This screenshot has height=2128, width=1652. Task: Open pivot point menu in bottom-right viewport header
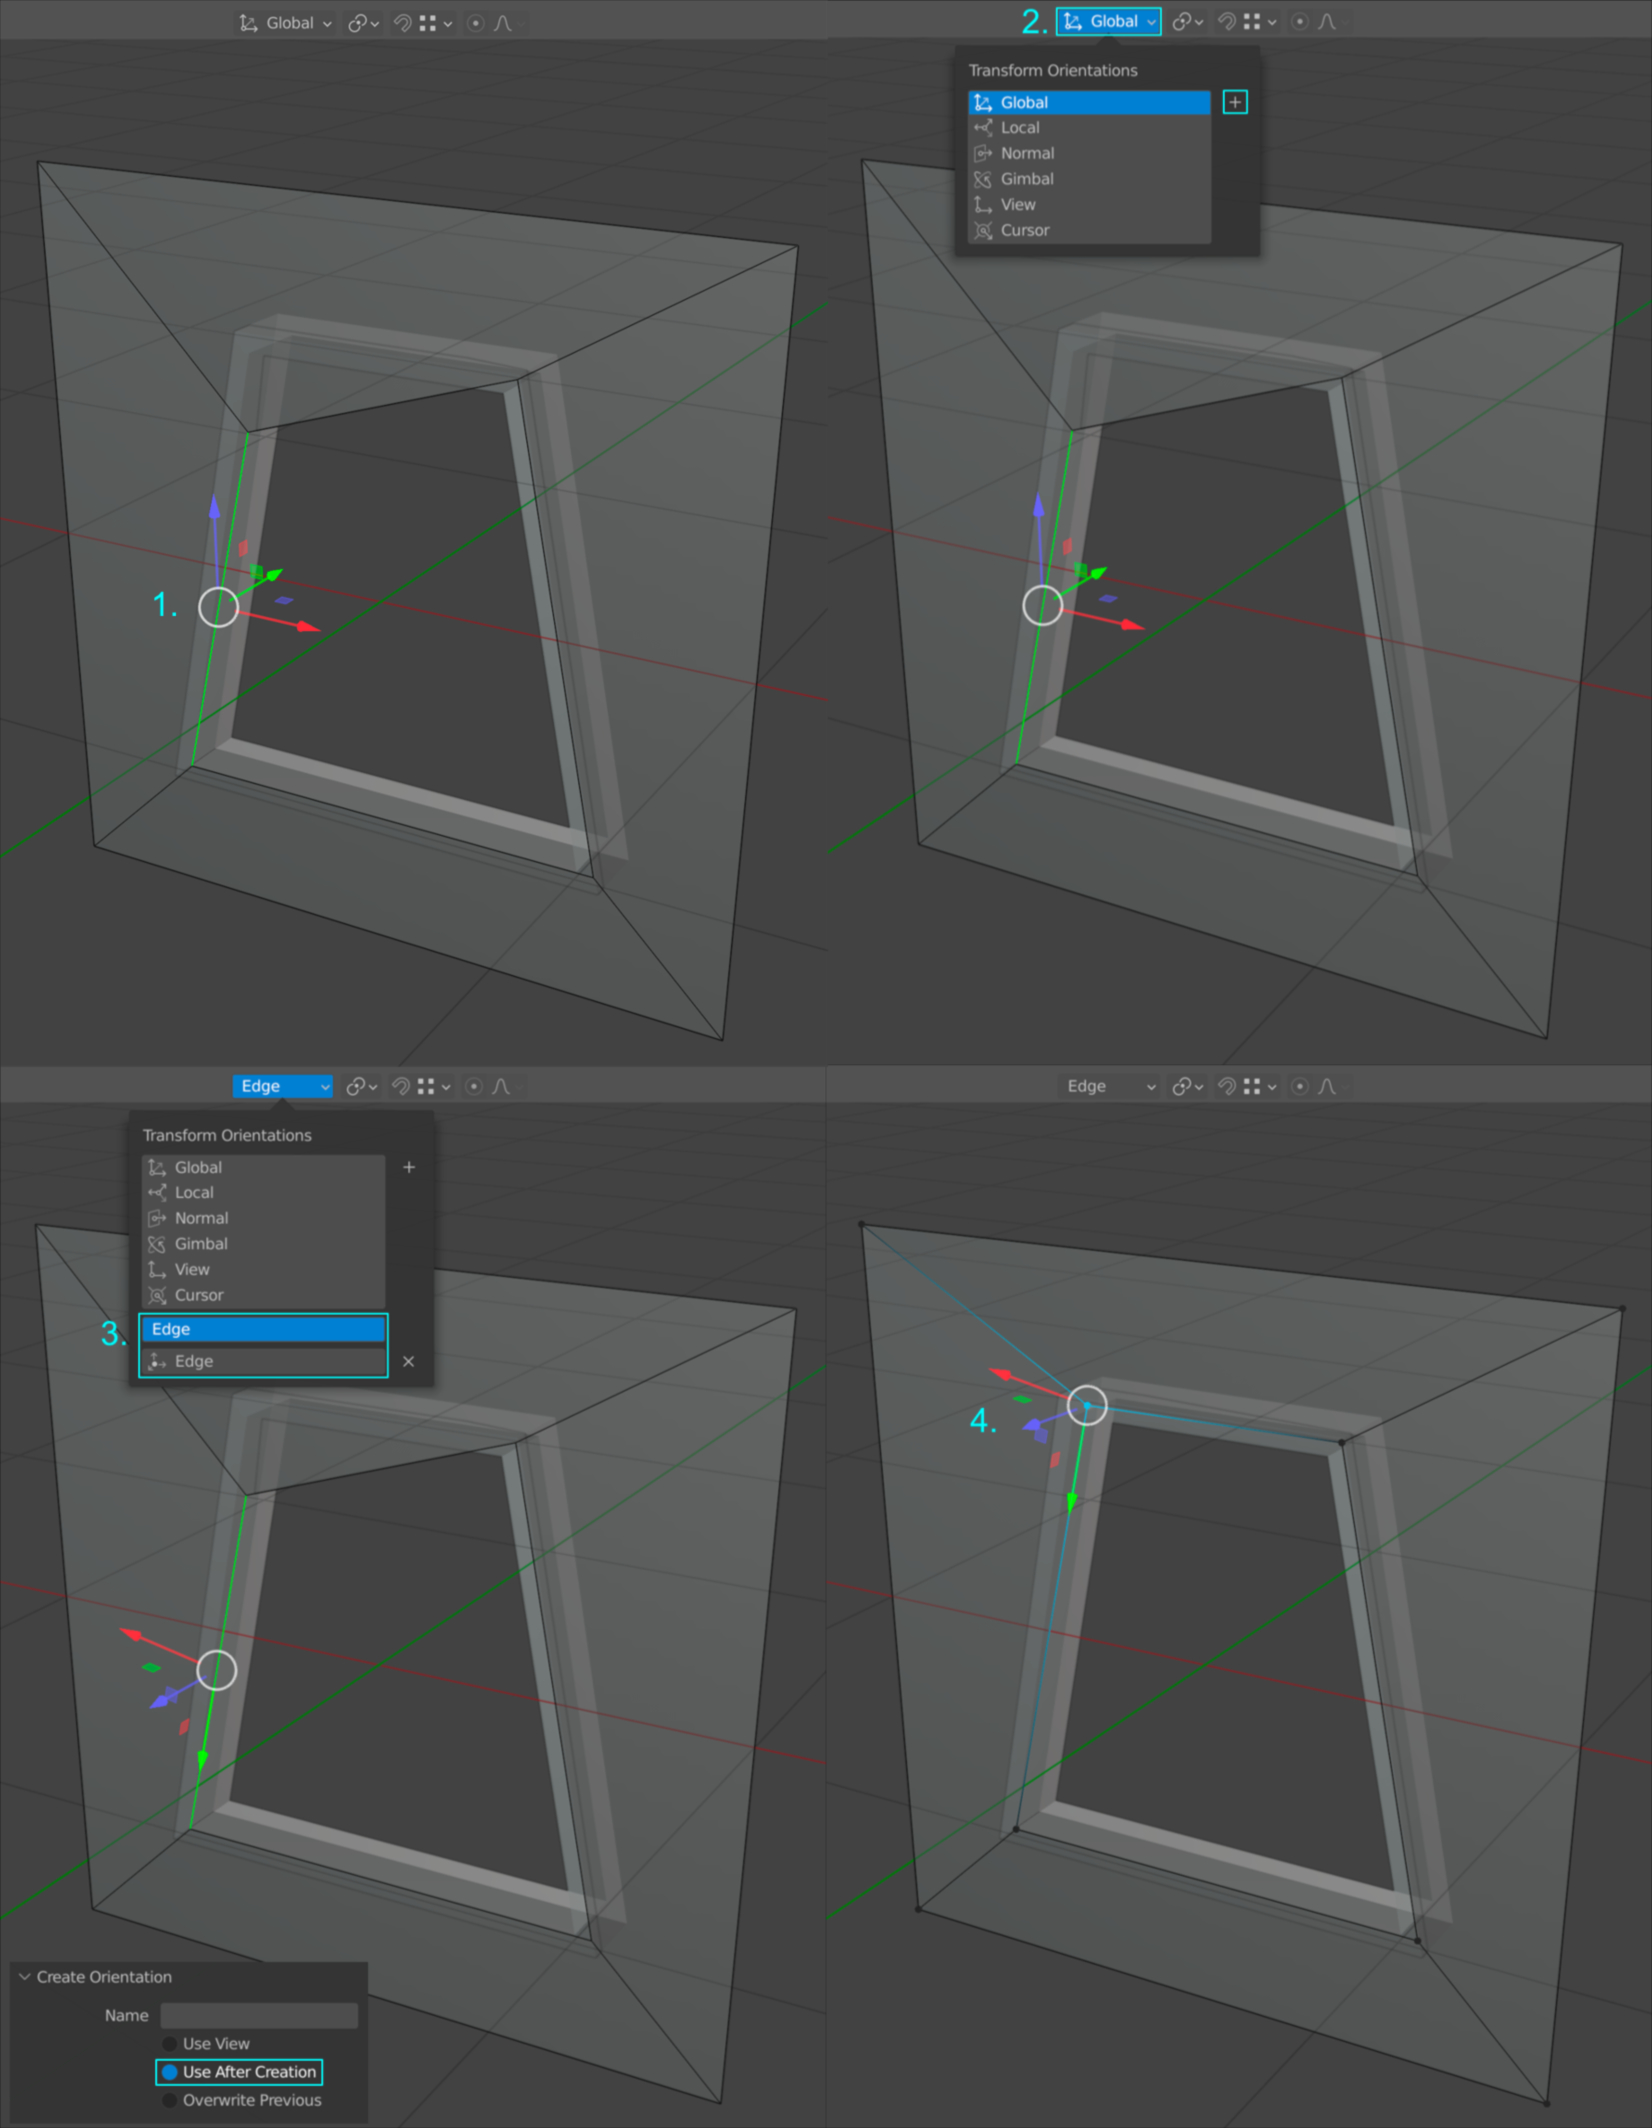click(x=1187, y=1086)
